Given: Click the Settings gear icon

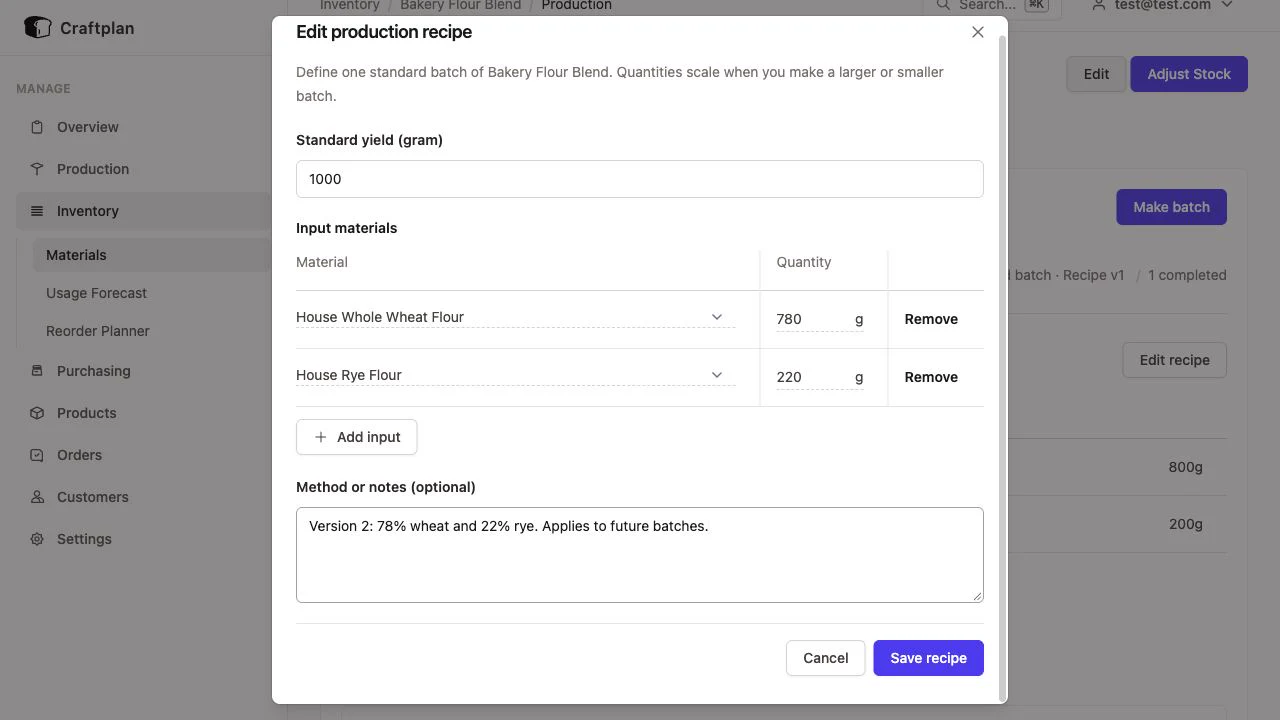Looking at the screenshot, I should [x=37, y=539].
